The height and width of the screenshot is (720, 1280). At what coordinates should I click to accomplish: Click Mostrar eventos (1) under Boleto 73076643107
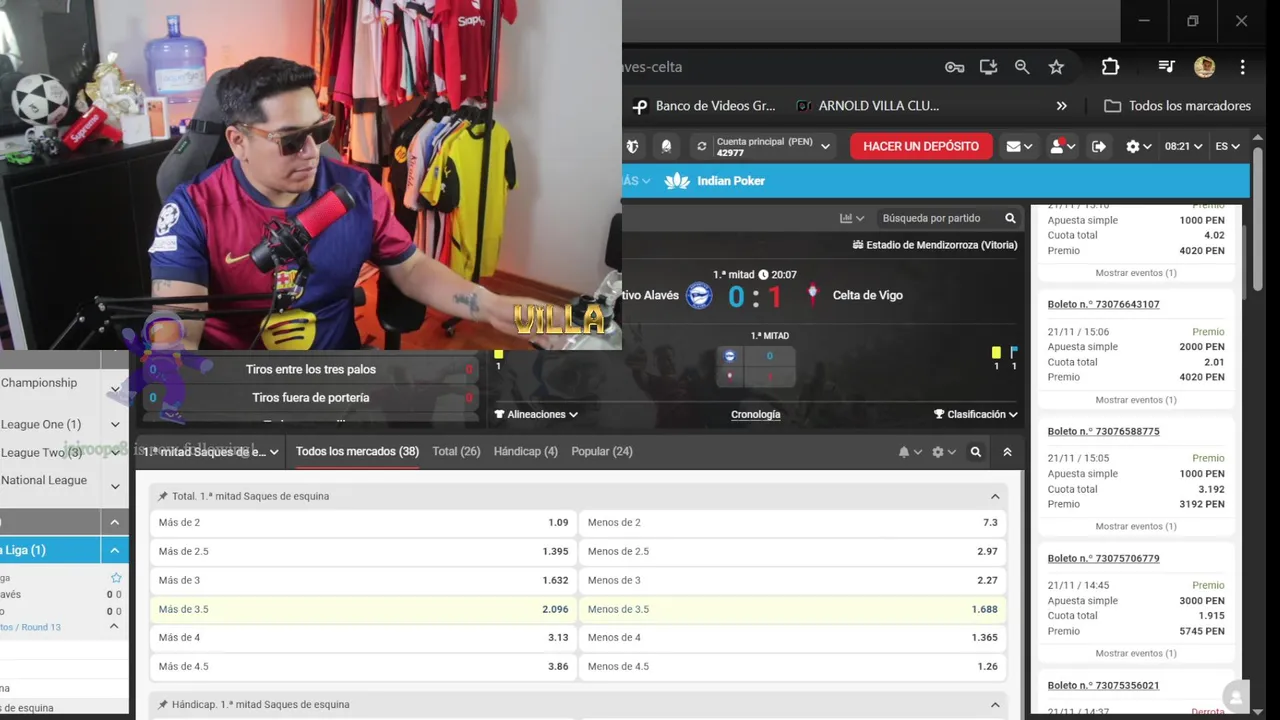coord(1135,400)
